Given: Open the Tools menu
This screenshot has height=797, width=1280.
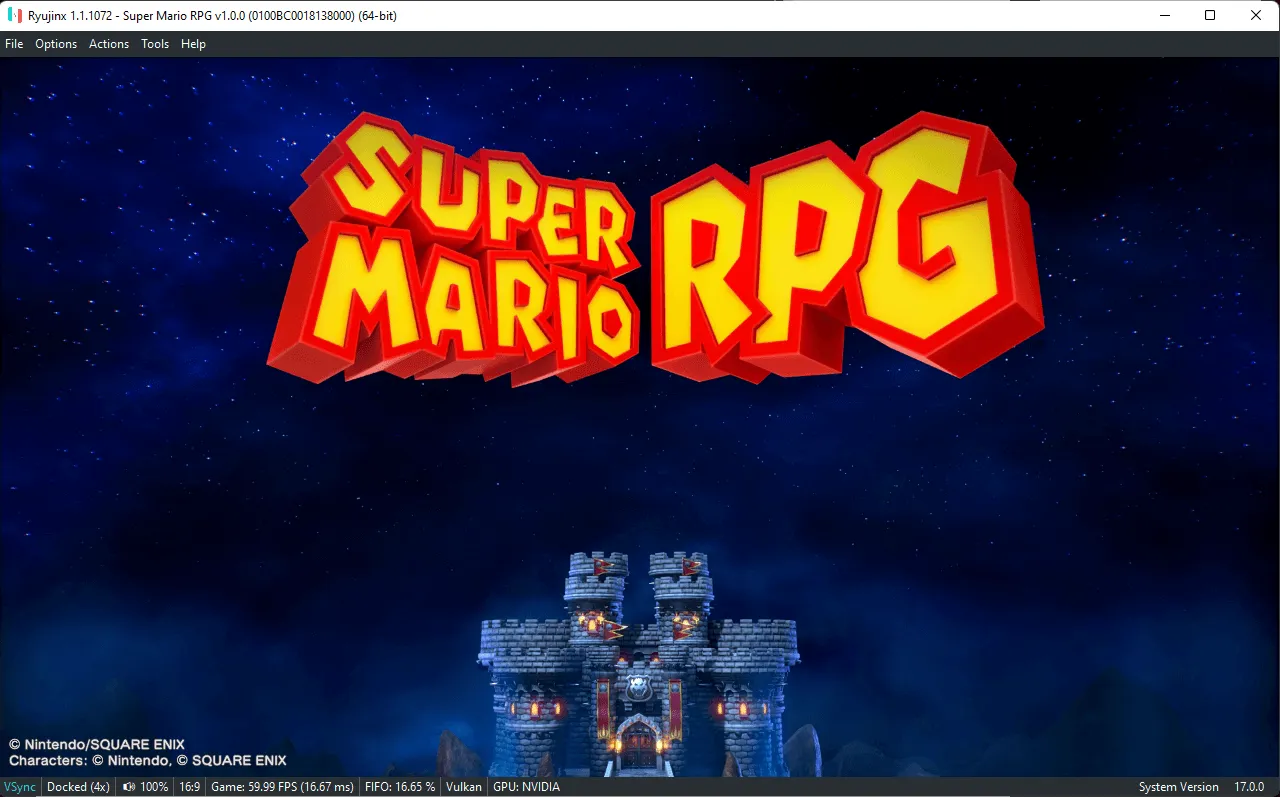Looking at the screenshot, I should [155, 44].
